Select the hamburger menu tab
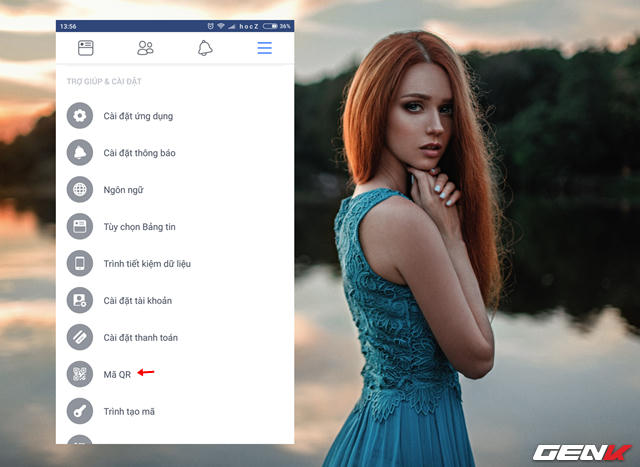 tap(264, 47)
